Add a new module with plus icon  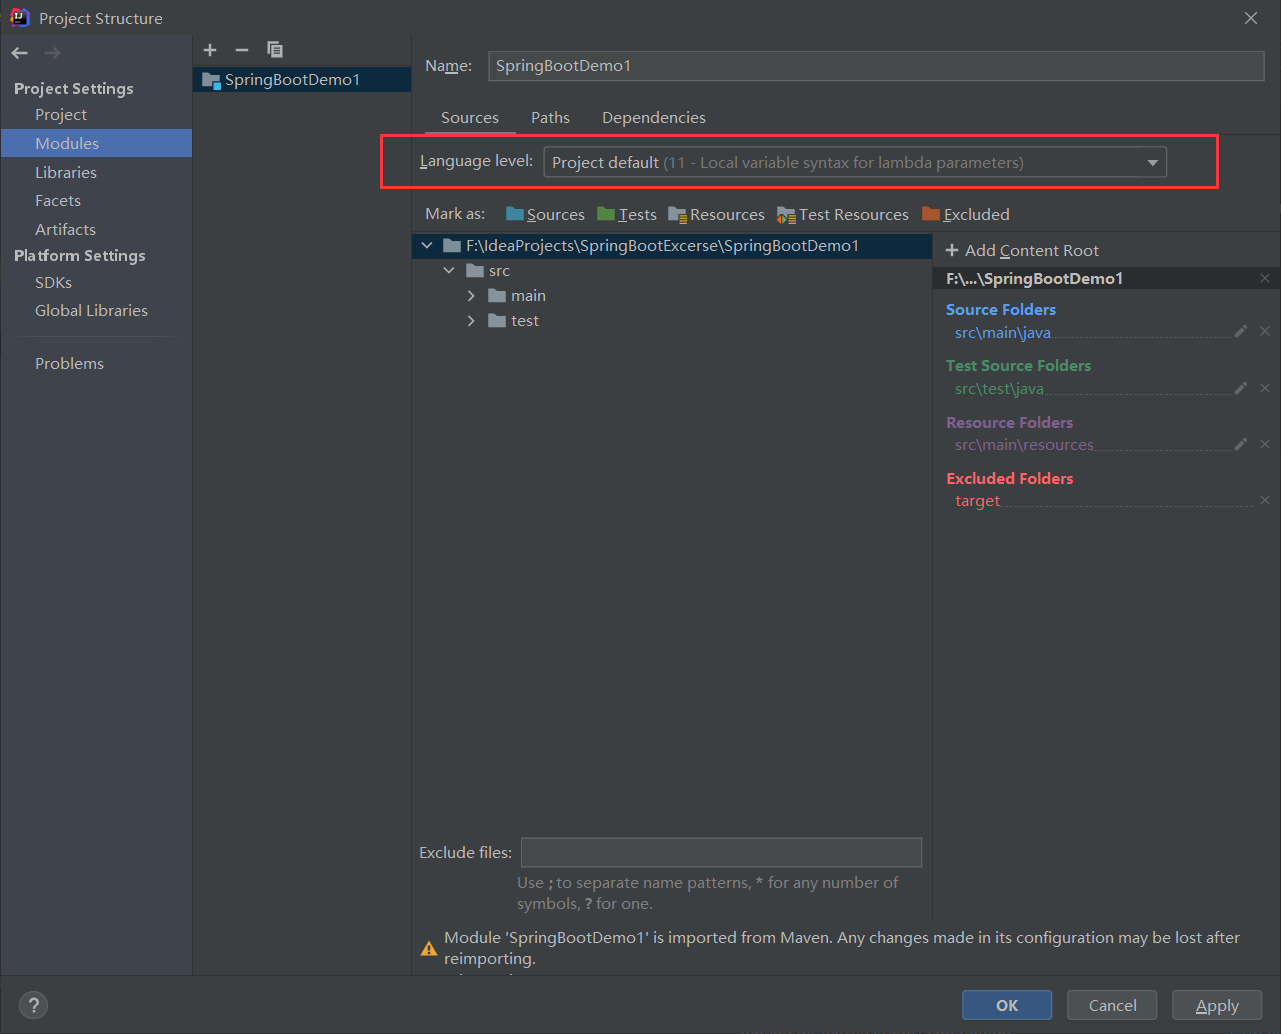[x=210, y=50]
